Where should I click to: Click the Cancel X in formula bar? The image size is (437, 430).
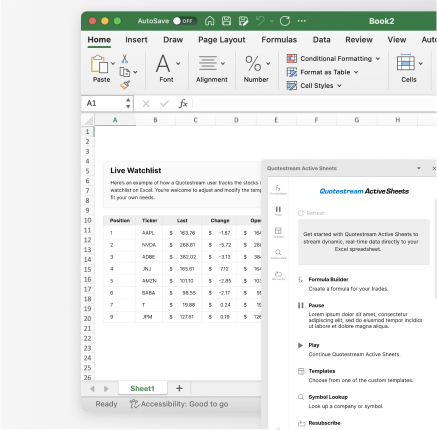click(146, 104)
